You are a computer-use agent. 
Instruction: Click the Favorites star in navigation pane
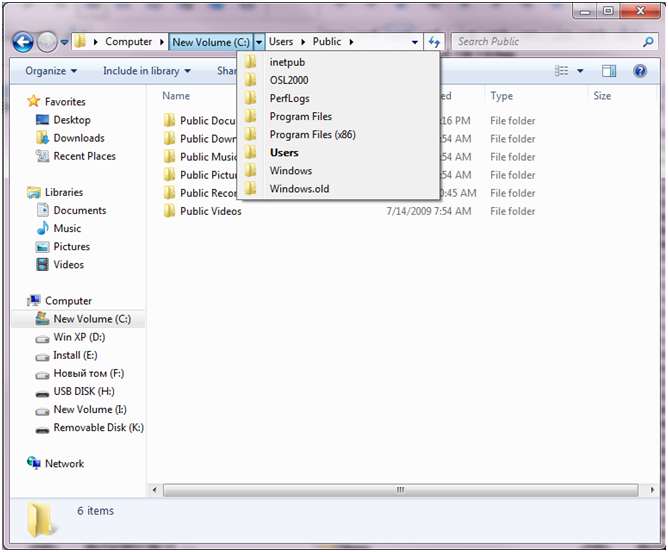click(33, 101)
